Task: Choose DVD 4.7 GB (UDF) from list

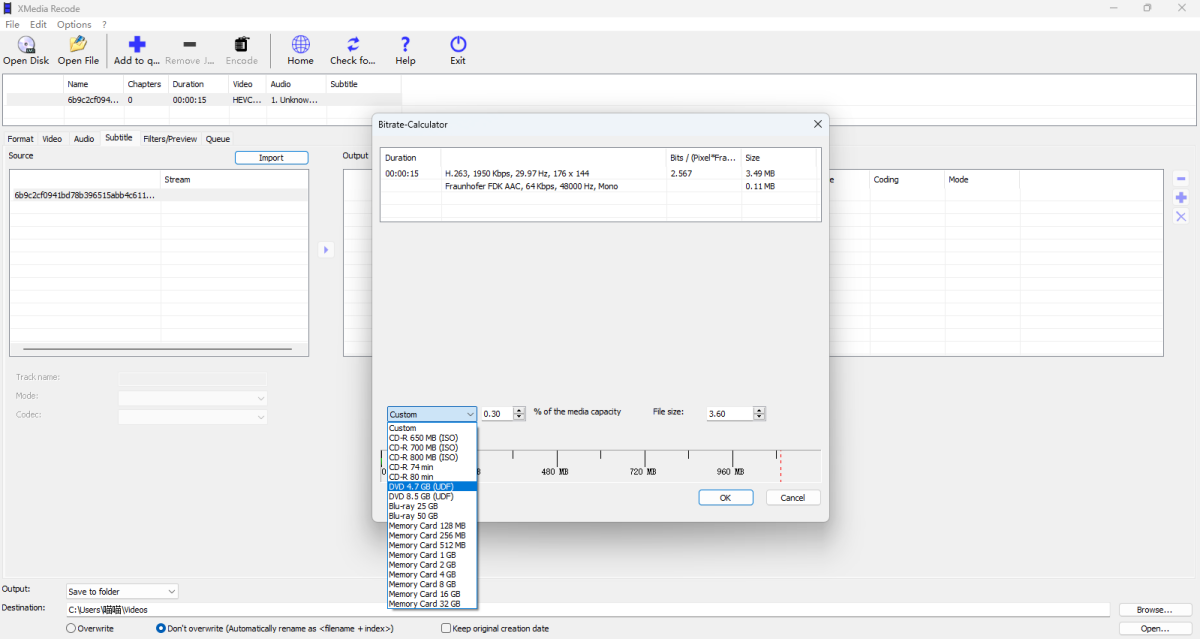Action: point(421,486)
